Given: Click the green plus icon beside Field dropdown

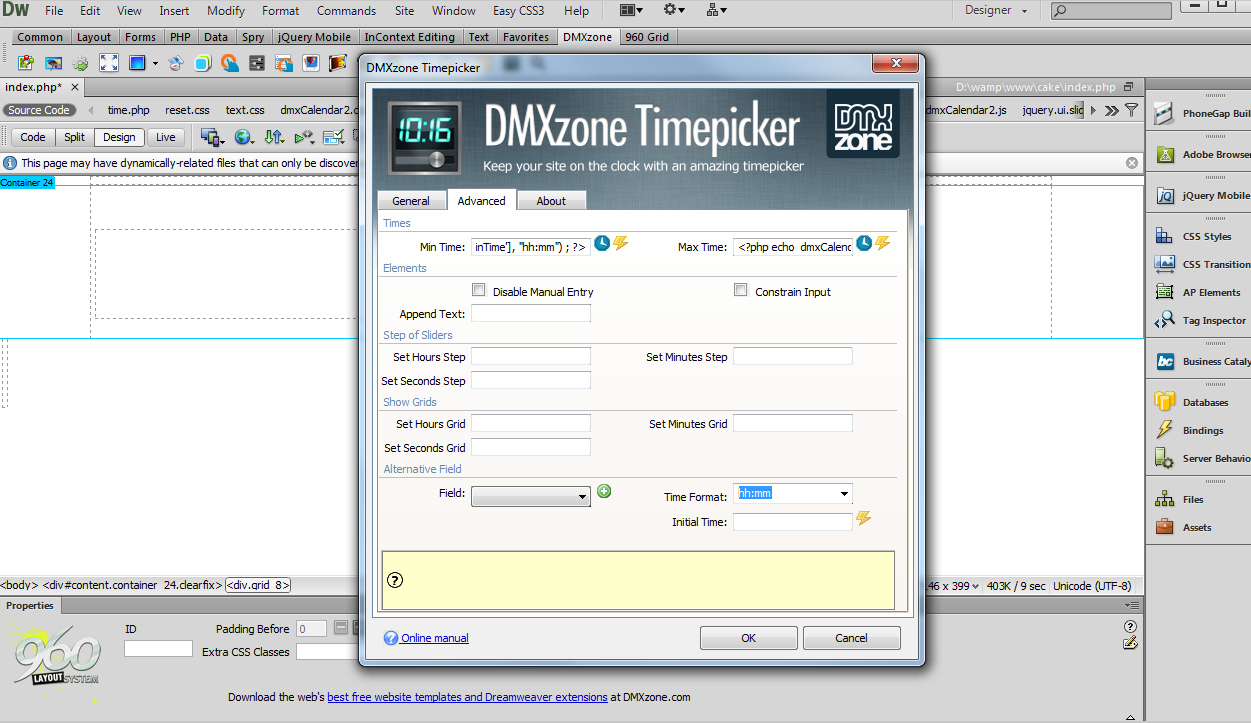Looking at the screenshot, I should [604, 491].
